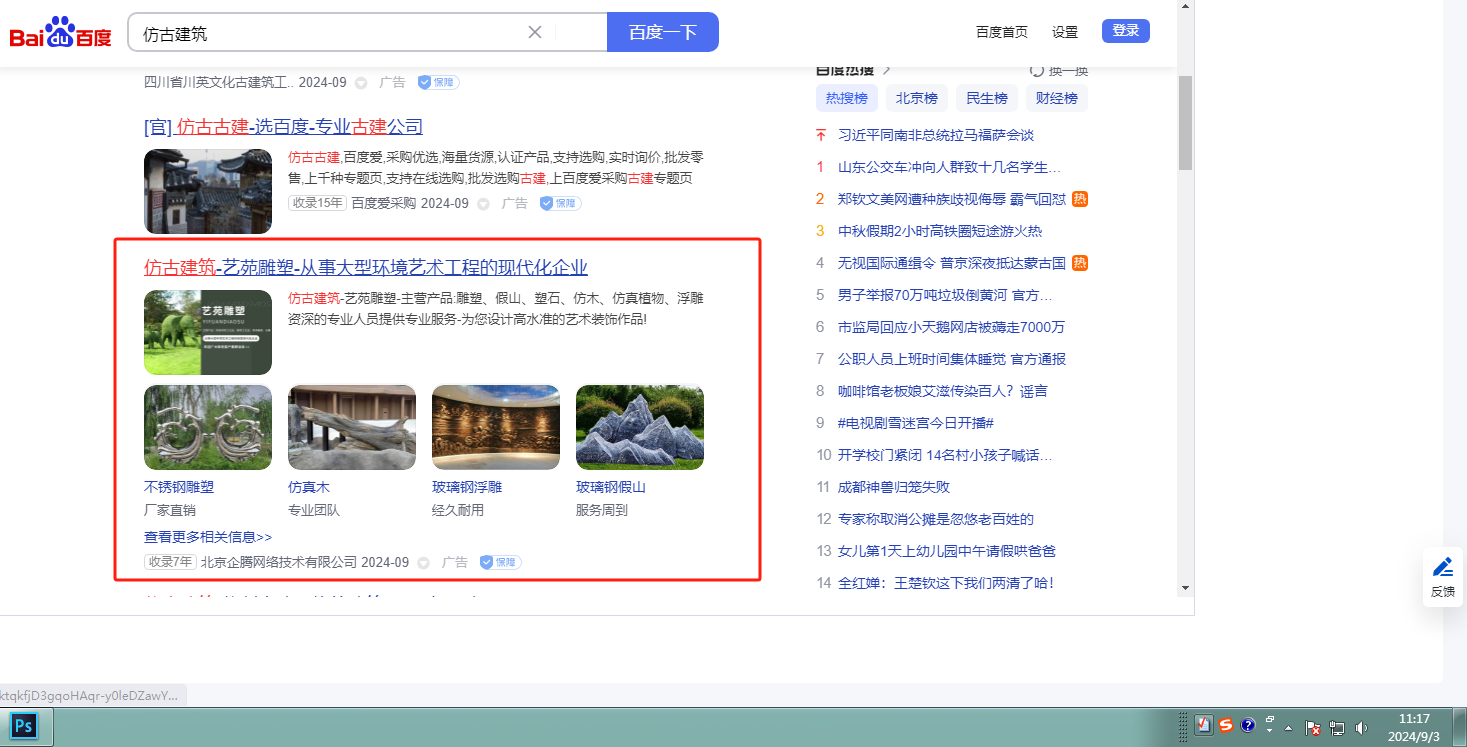Click the 玻璃钢假山 rockery thumbnail image
This screenshot has height=747, width=1467.
coord(639,427)
